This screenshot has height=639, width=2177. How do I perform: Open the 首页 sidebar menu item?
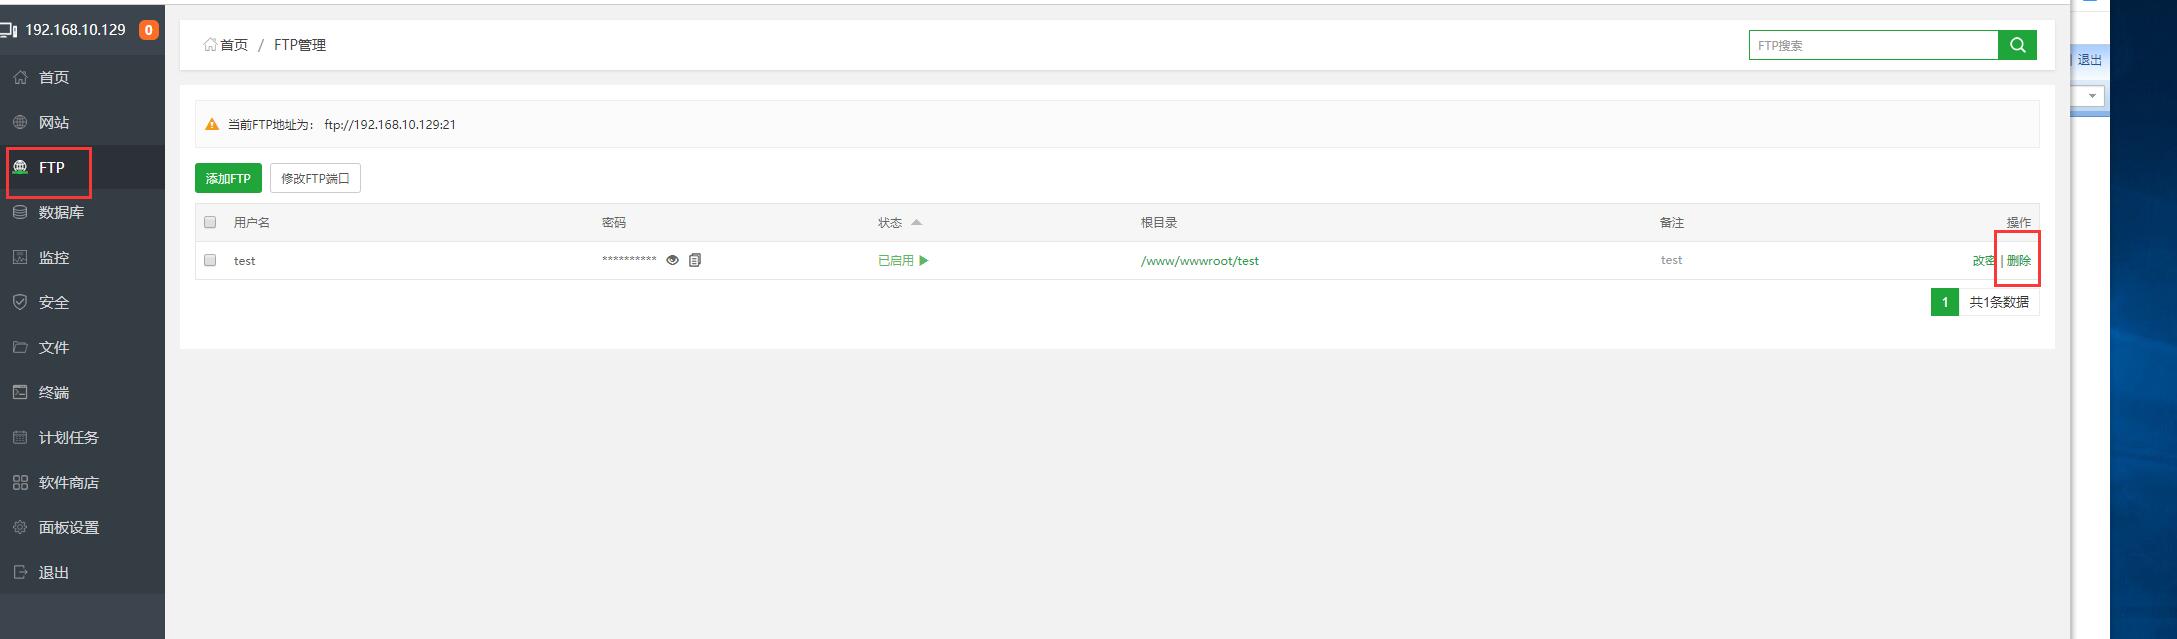pyautogui.click(x=82, y=77)
